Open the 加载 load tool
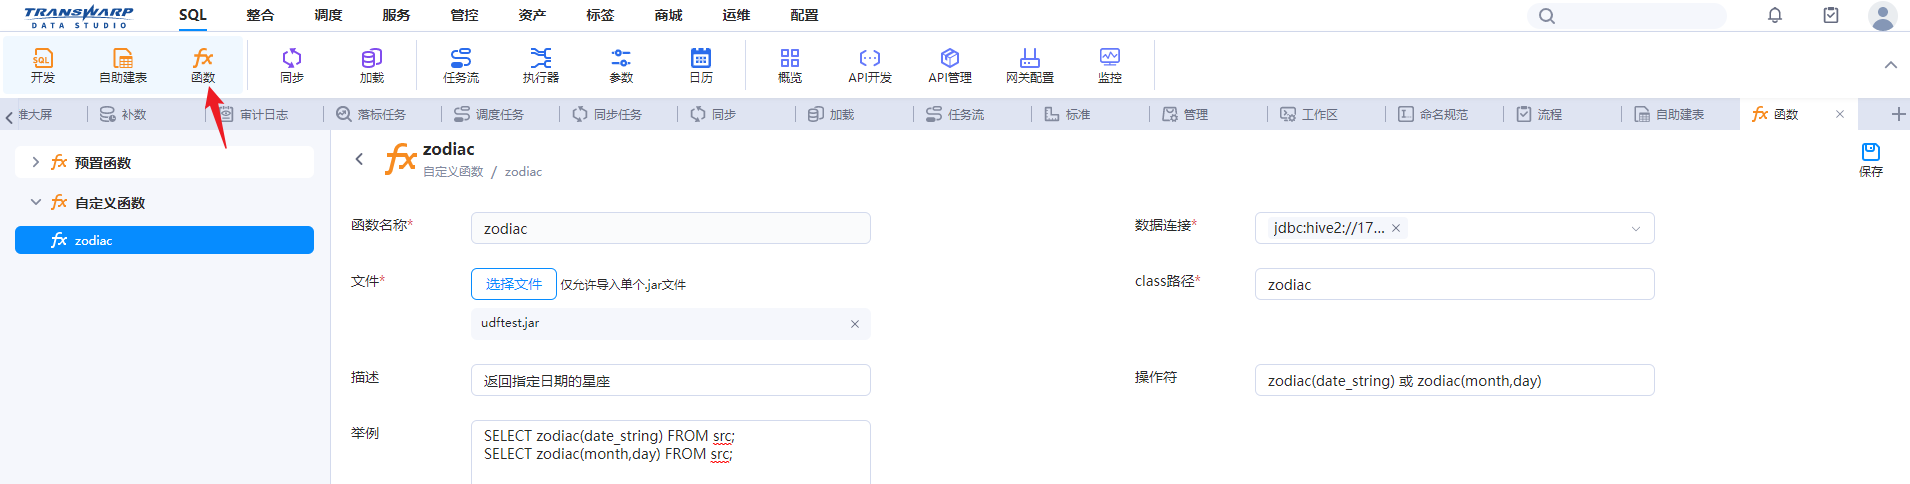This screenshot has height=484, width=1910. pos(372,66)
